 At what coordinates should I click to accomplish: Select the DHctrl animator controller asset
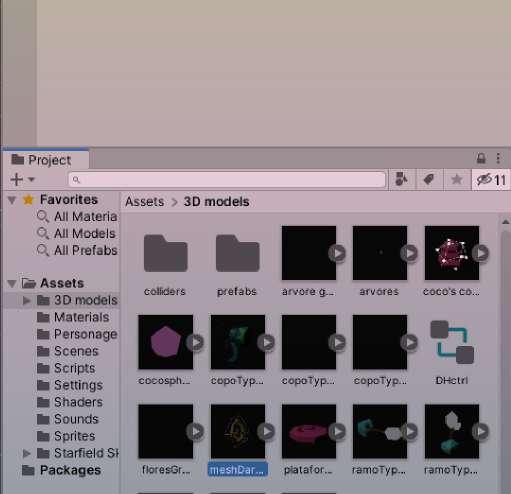[452, 342]
